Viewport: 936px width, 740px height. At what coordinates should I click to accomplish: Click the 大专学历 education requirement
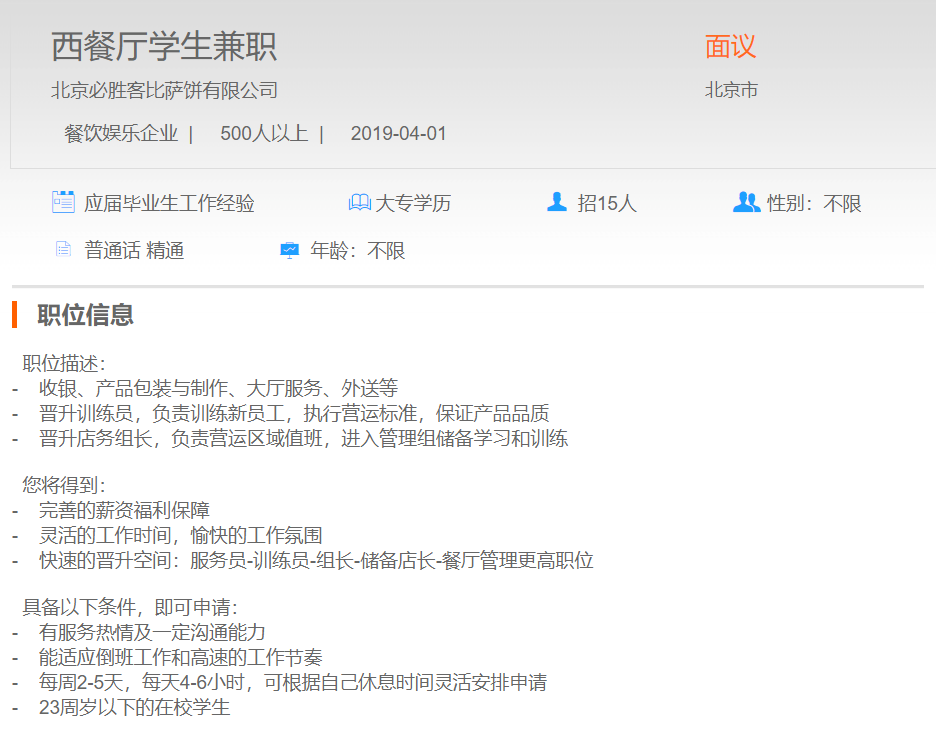coord(413,204)
